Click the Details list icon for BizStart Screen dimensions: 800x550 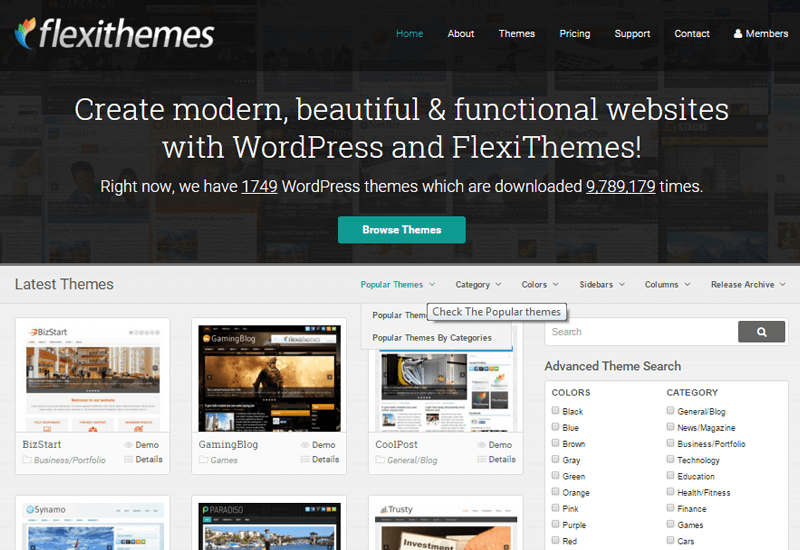pyautogui.click(x=129, y=459)
